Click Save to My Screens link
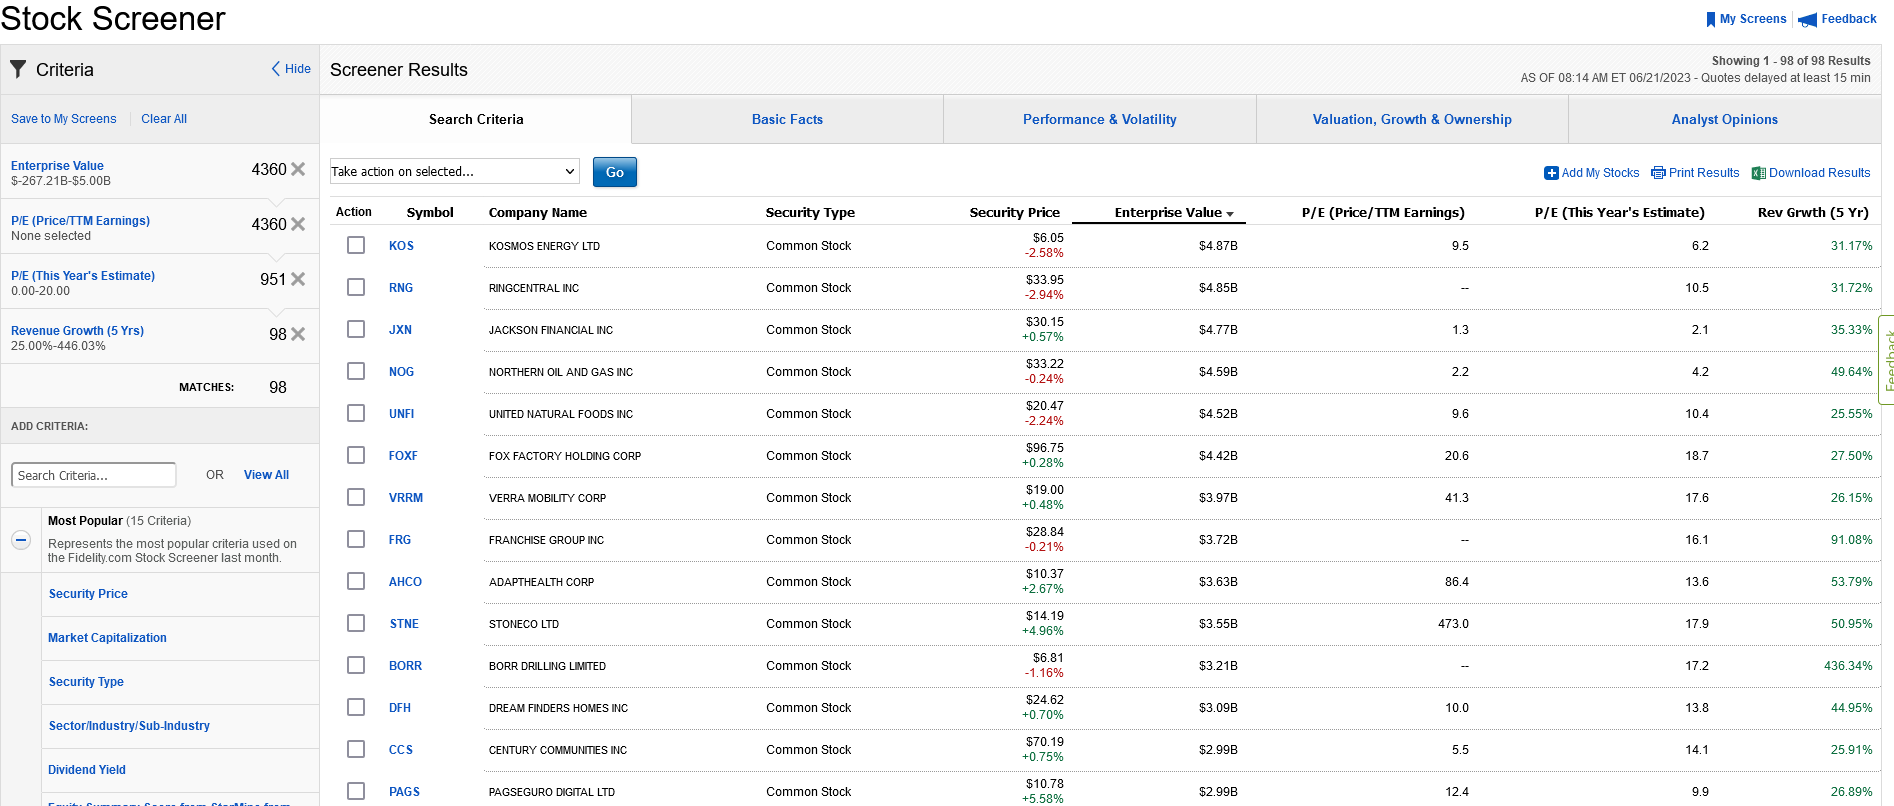 point(64,119)
